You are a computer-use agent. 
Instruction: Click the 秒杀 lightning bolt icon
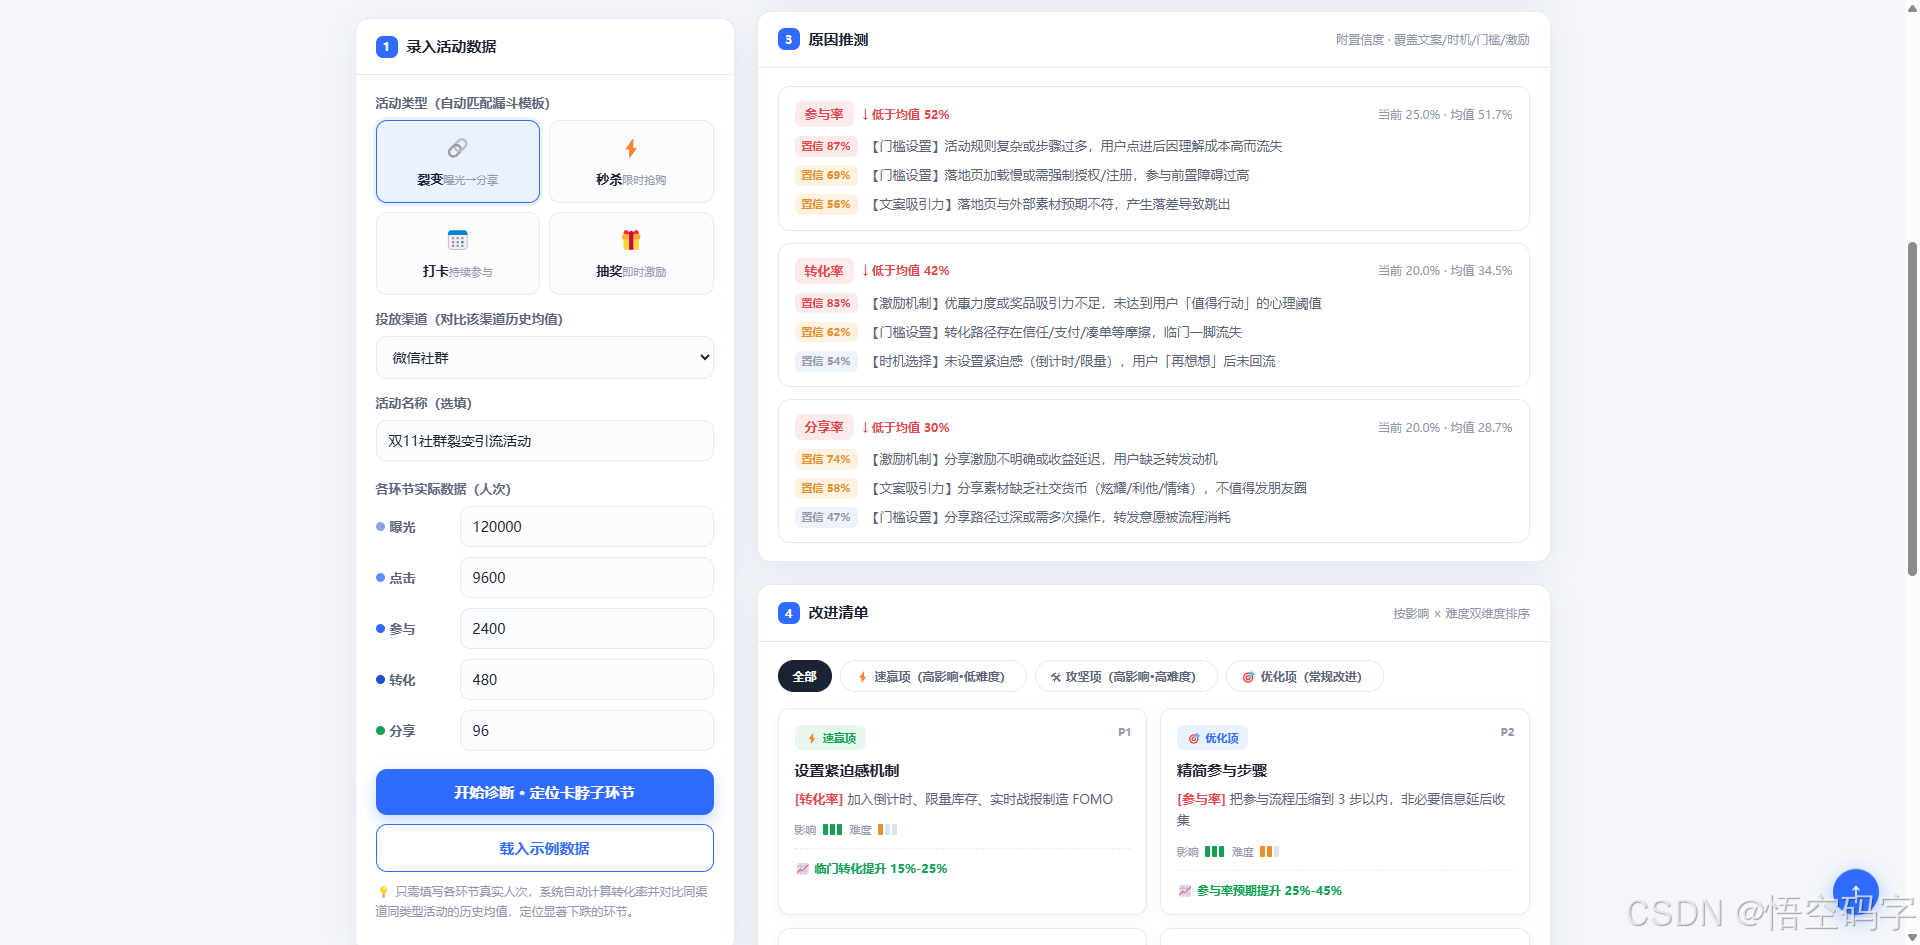631,148
